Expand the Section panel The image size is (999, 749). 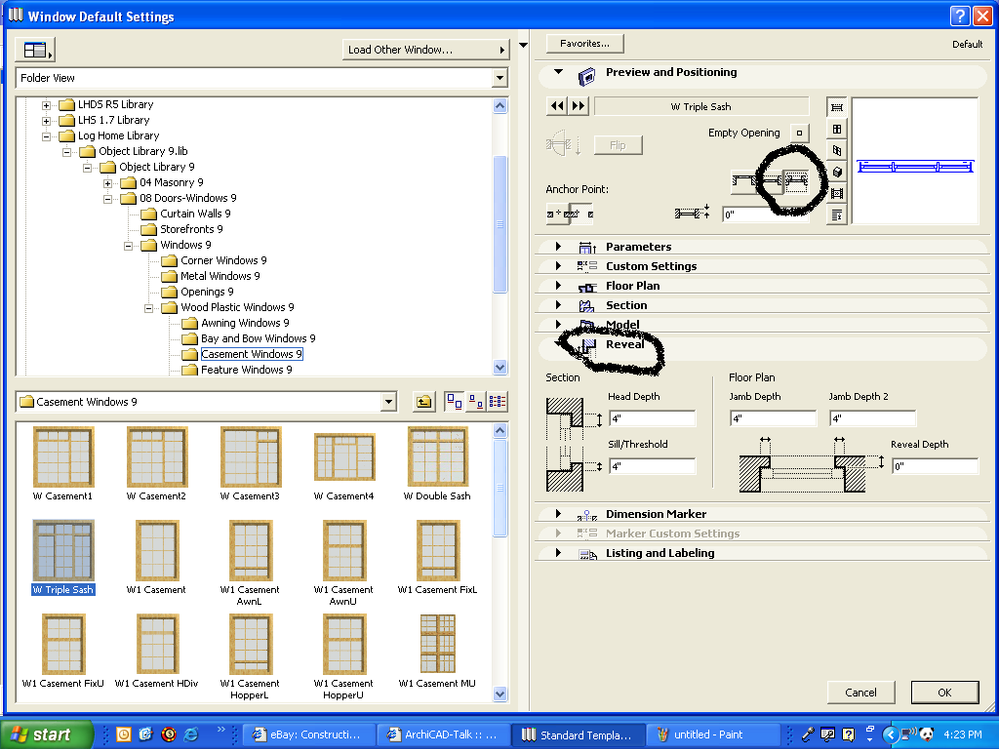[x=558, y=304]
